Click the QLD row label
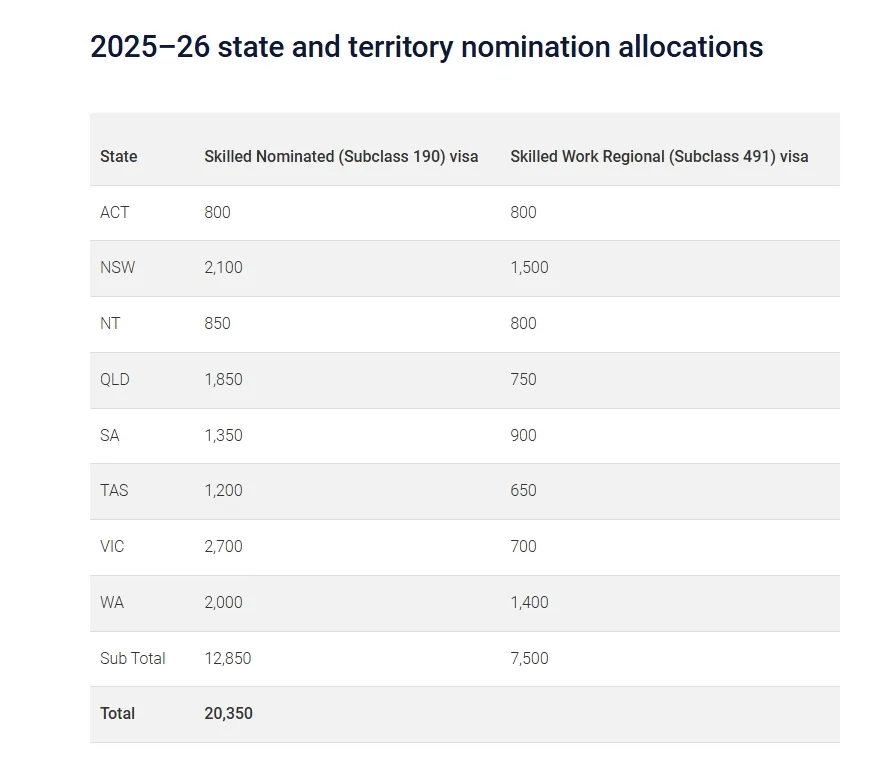892x771 pixels. pyautogui.click(x=115, y=380)
